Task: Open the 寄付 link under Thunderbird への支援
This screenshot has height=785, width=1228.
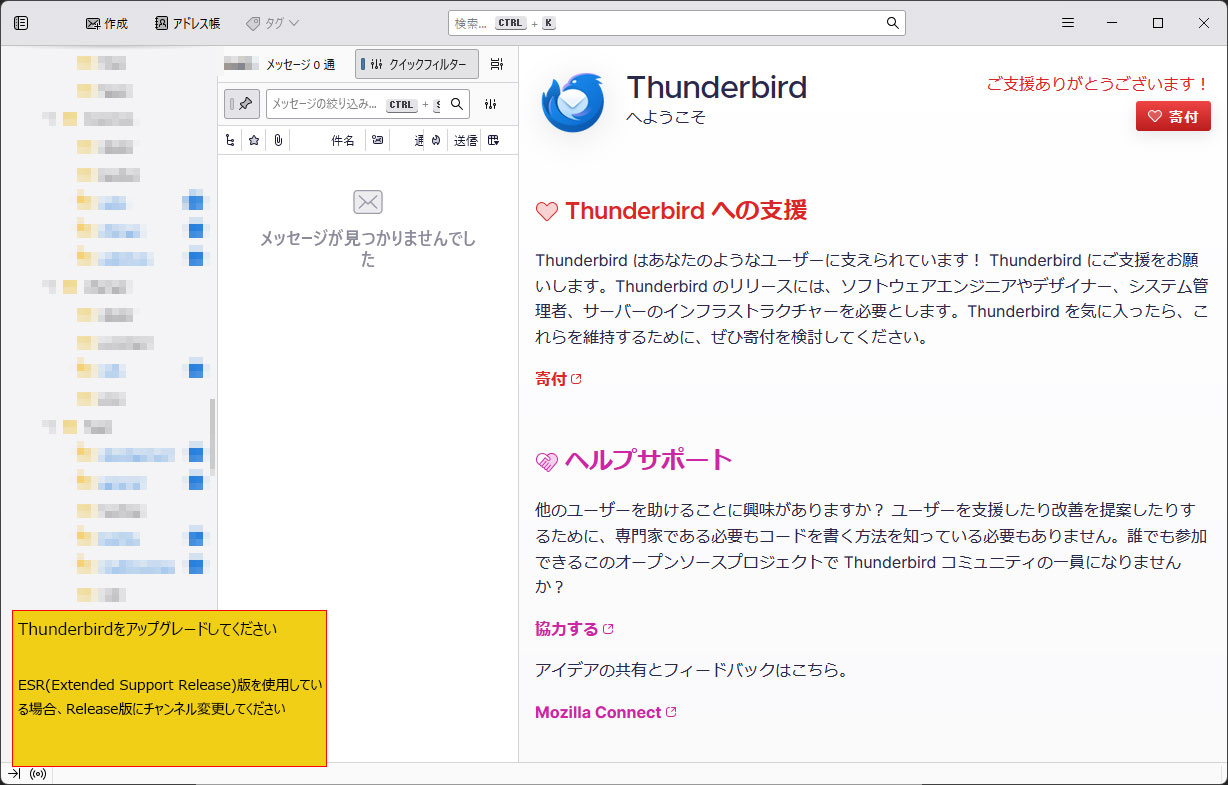Action: [559, 379]
